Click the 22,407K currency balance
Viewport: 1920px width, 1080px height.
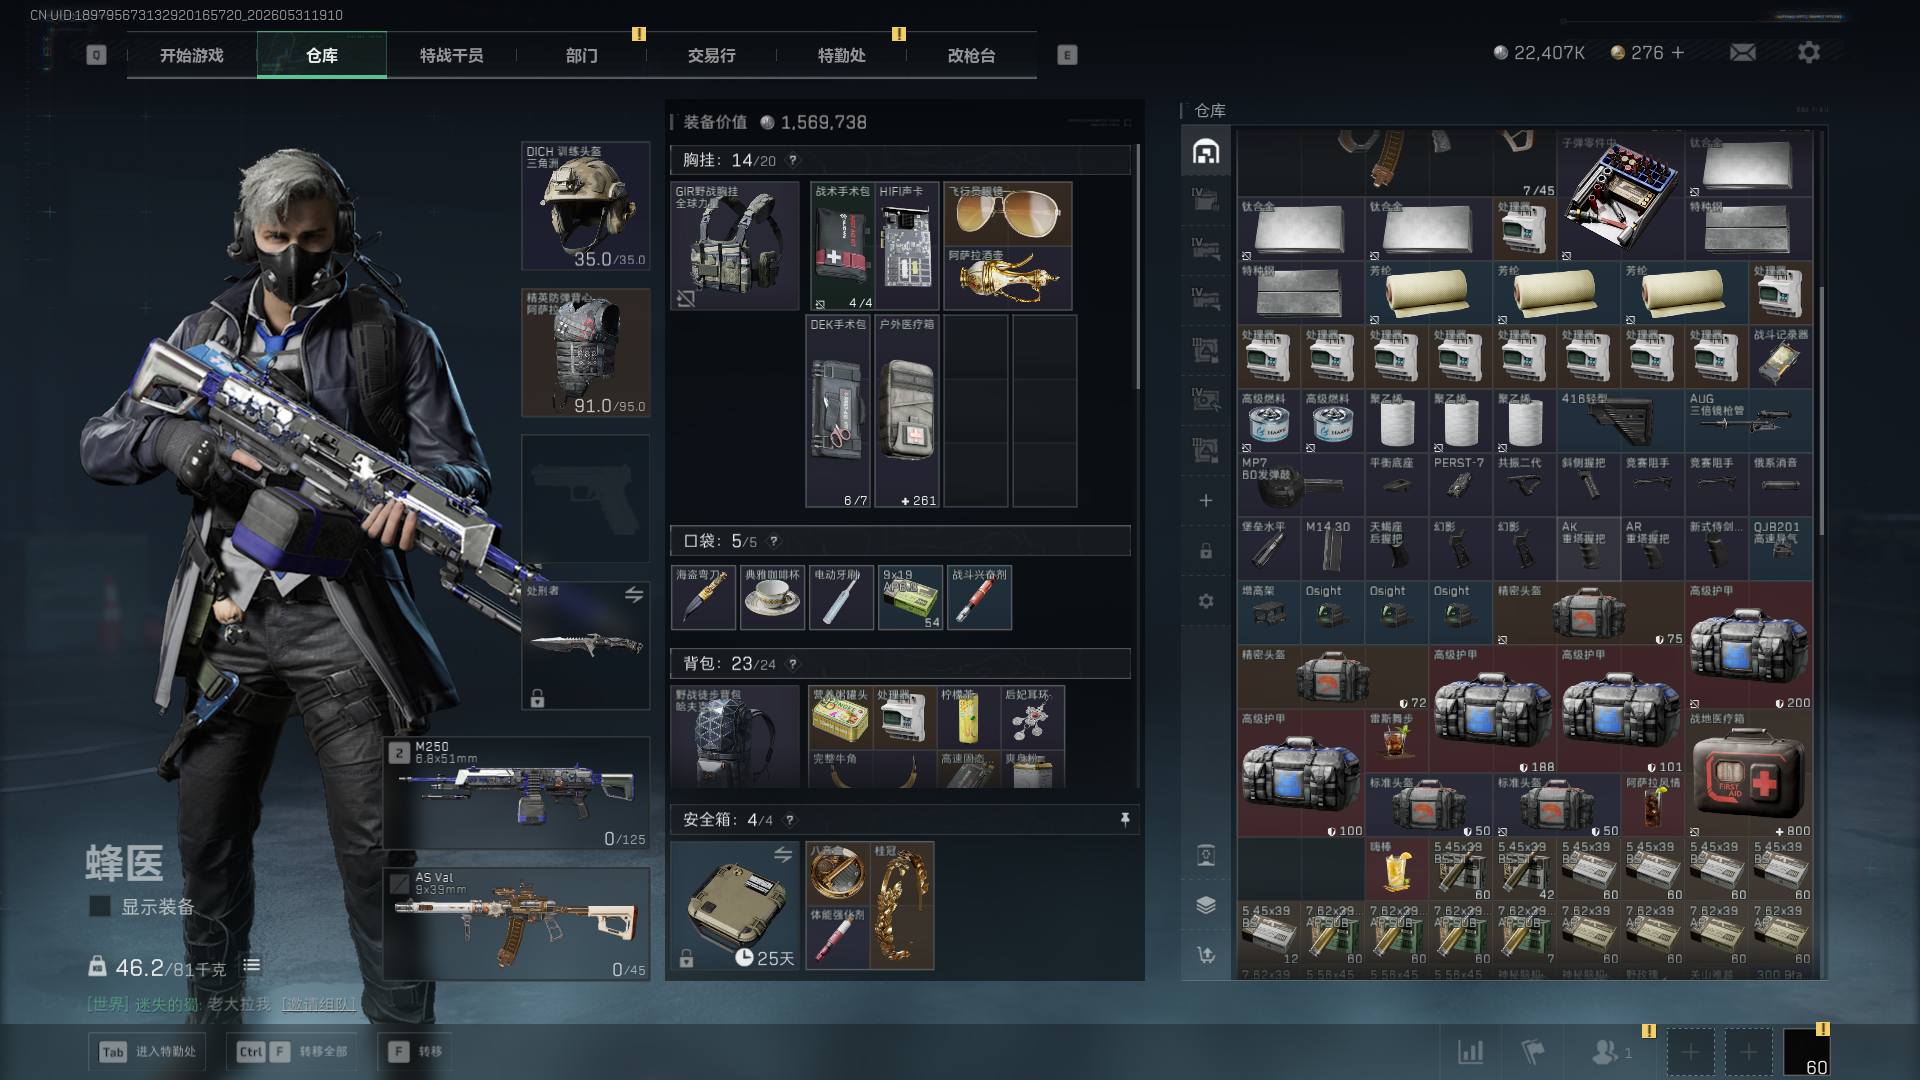click(1539, 52)
